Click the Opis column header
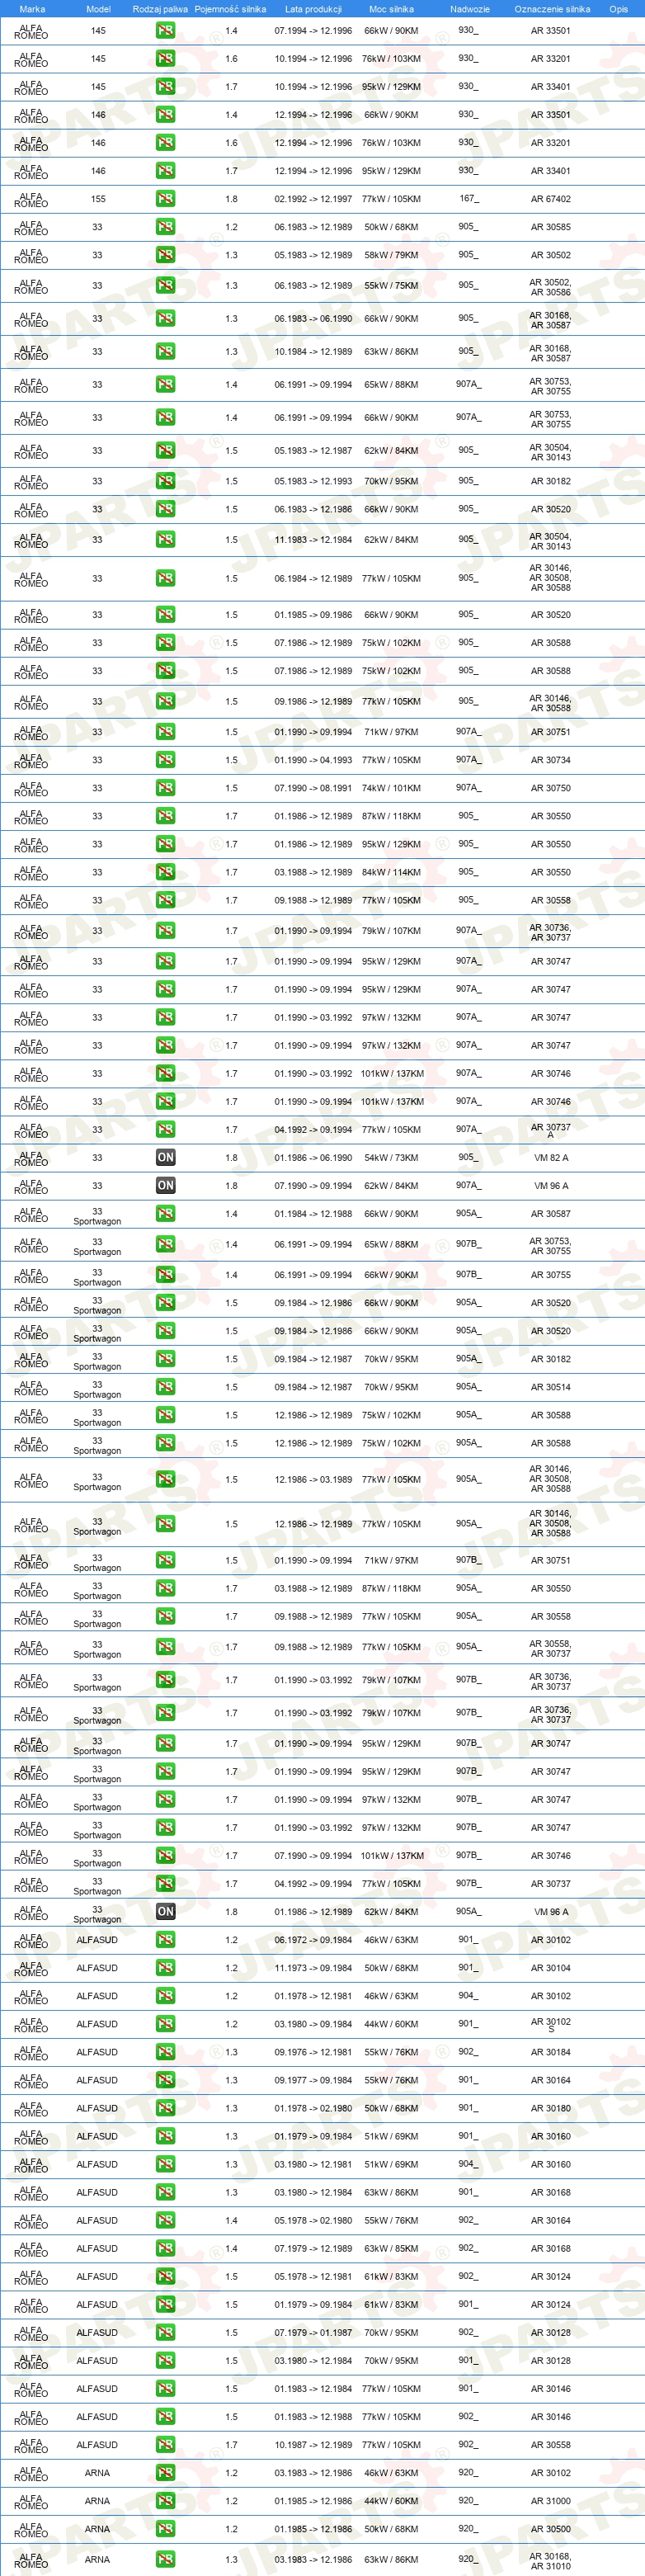The image size is (645, 2576). [x=619, y=9]
